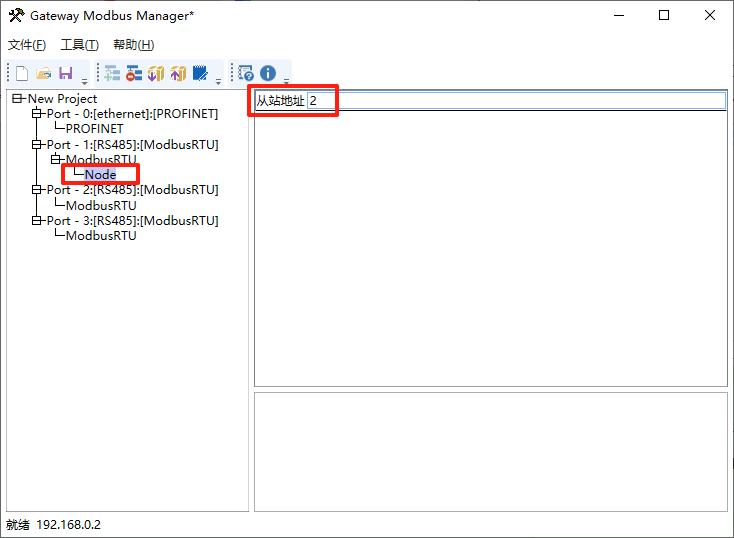Select the PROFINET tree item

click(x=95, y=129)
